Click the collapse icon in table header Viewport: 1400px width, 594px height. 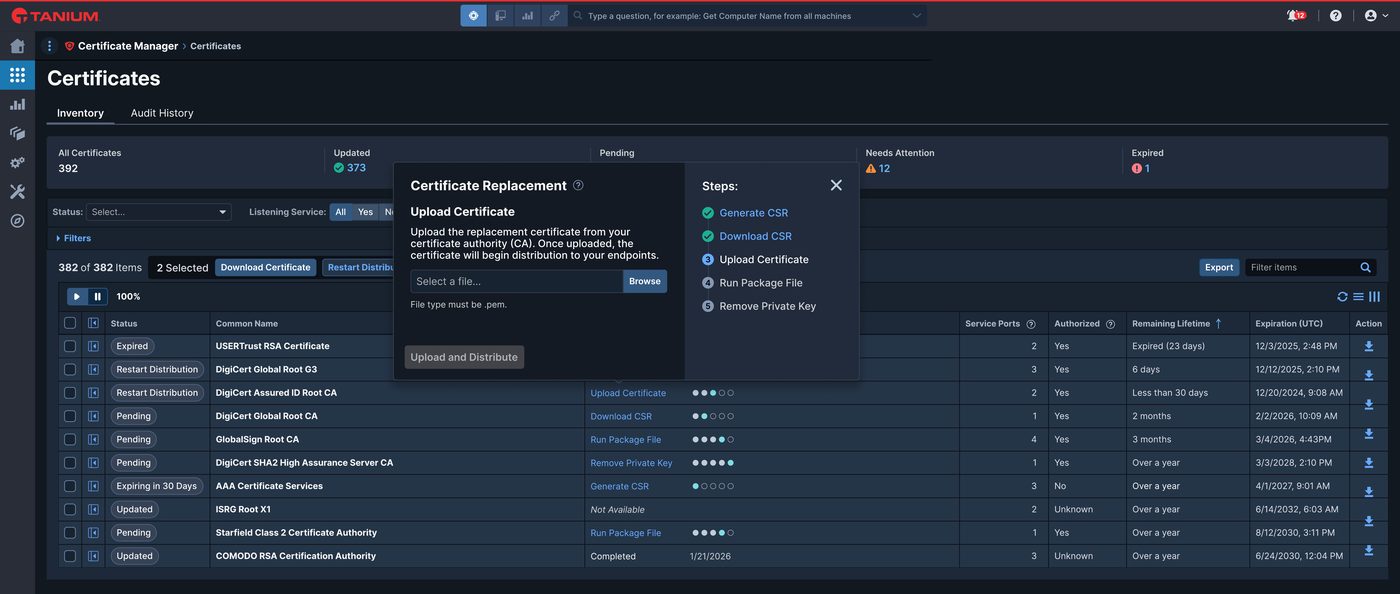[93, 323]
